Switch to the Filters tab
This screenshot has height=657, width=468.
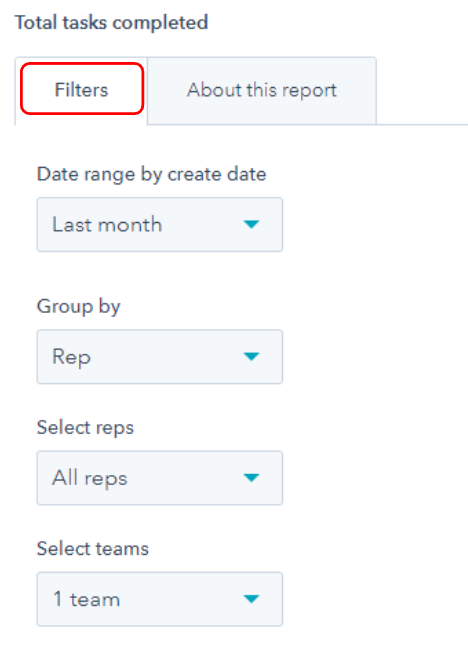(x=82, y=90)
